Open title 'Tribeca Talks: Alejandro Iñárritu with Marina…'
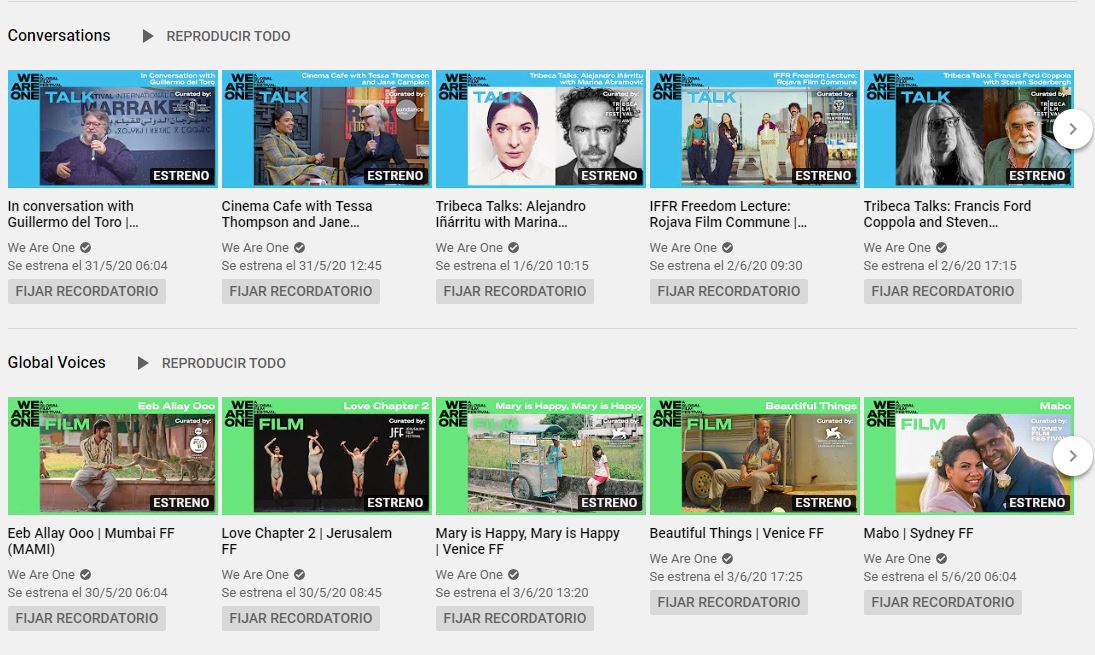The height and width of the screenshot is (655, 1095). click(510, 214)
